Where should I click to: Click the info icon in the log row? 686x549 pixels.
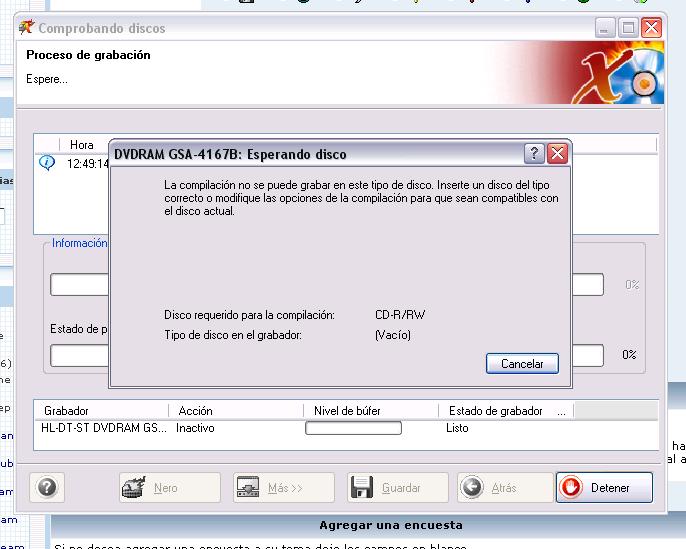click(x=47, y=163)
